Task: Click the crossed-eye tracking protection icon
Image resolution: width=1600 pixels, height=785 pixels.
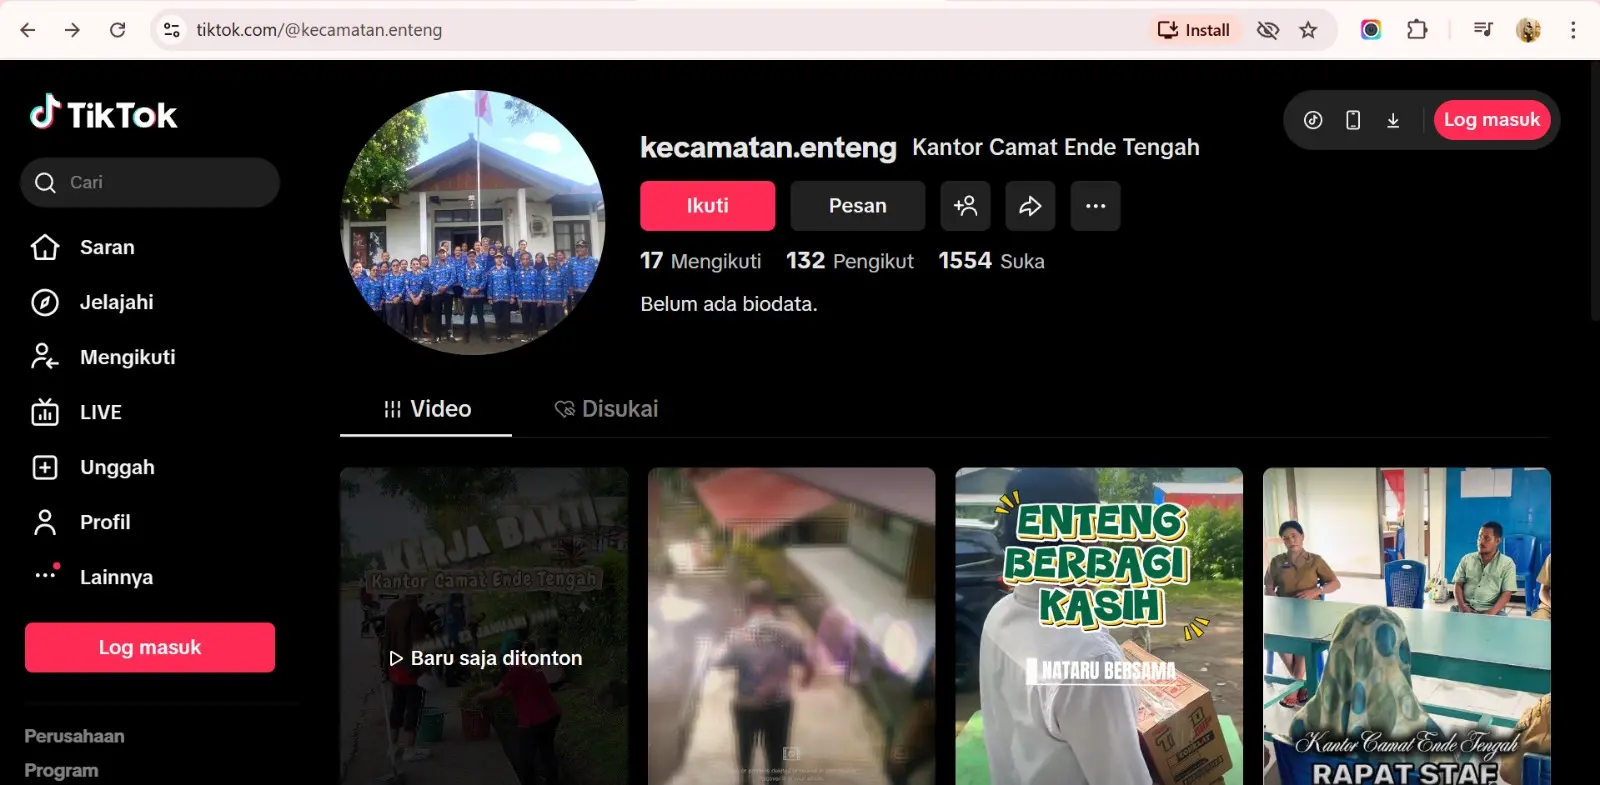Action: [1268, 30]
